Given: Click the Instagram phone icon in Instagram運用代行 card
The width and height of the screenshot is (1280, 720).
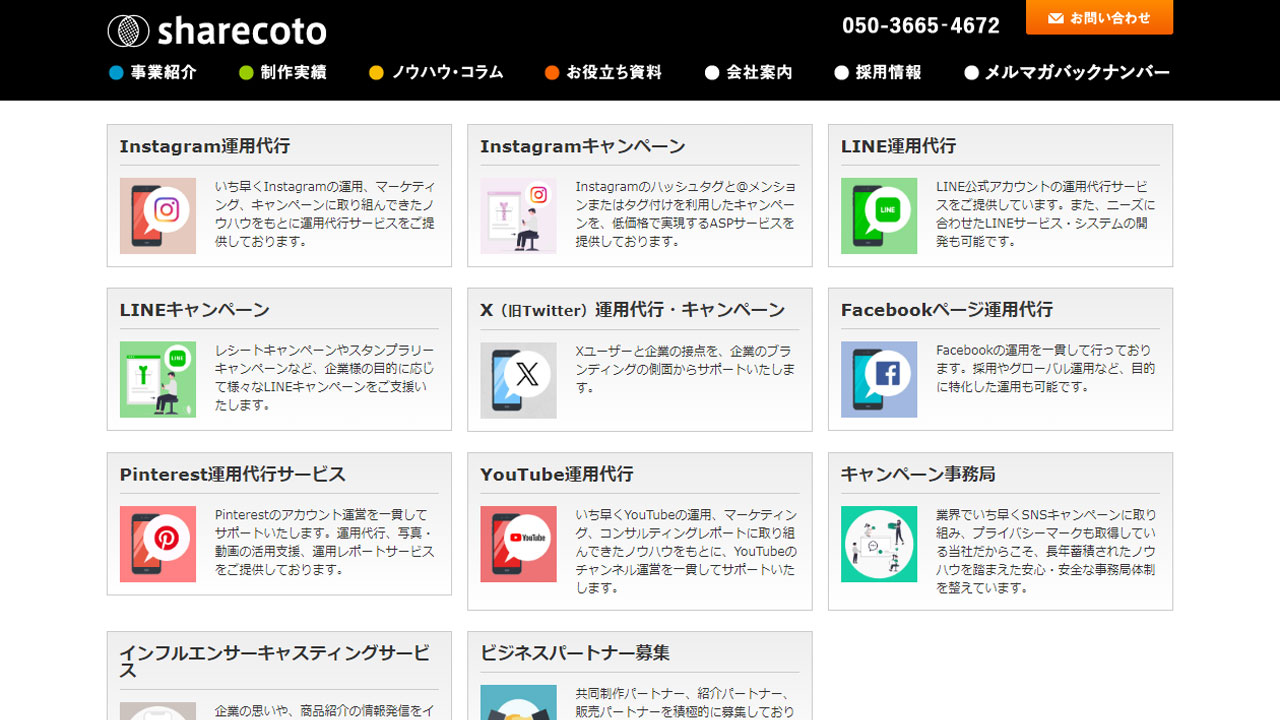Looking at the screenshot, I should (158, 216).
